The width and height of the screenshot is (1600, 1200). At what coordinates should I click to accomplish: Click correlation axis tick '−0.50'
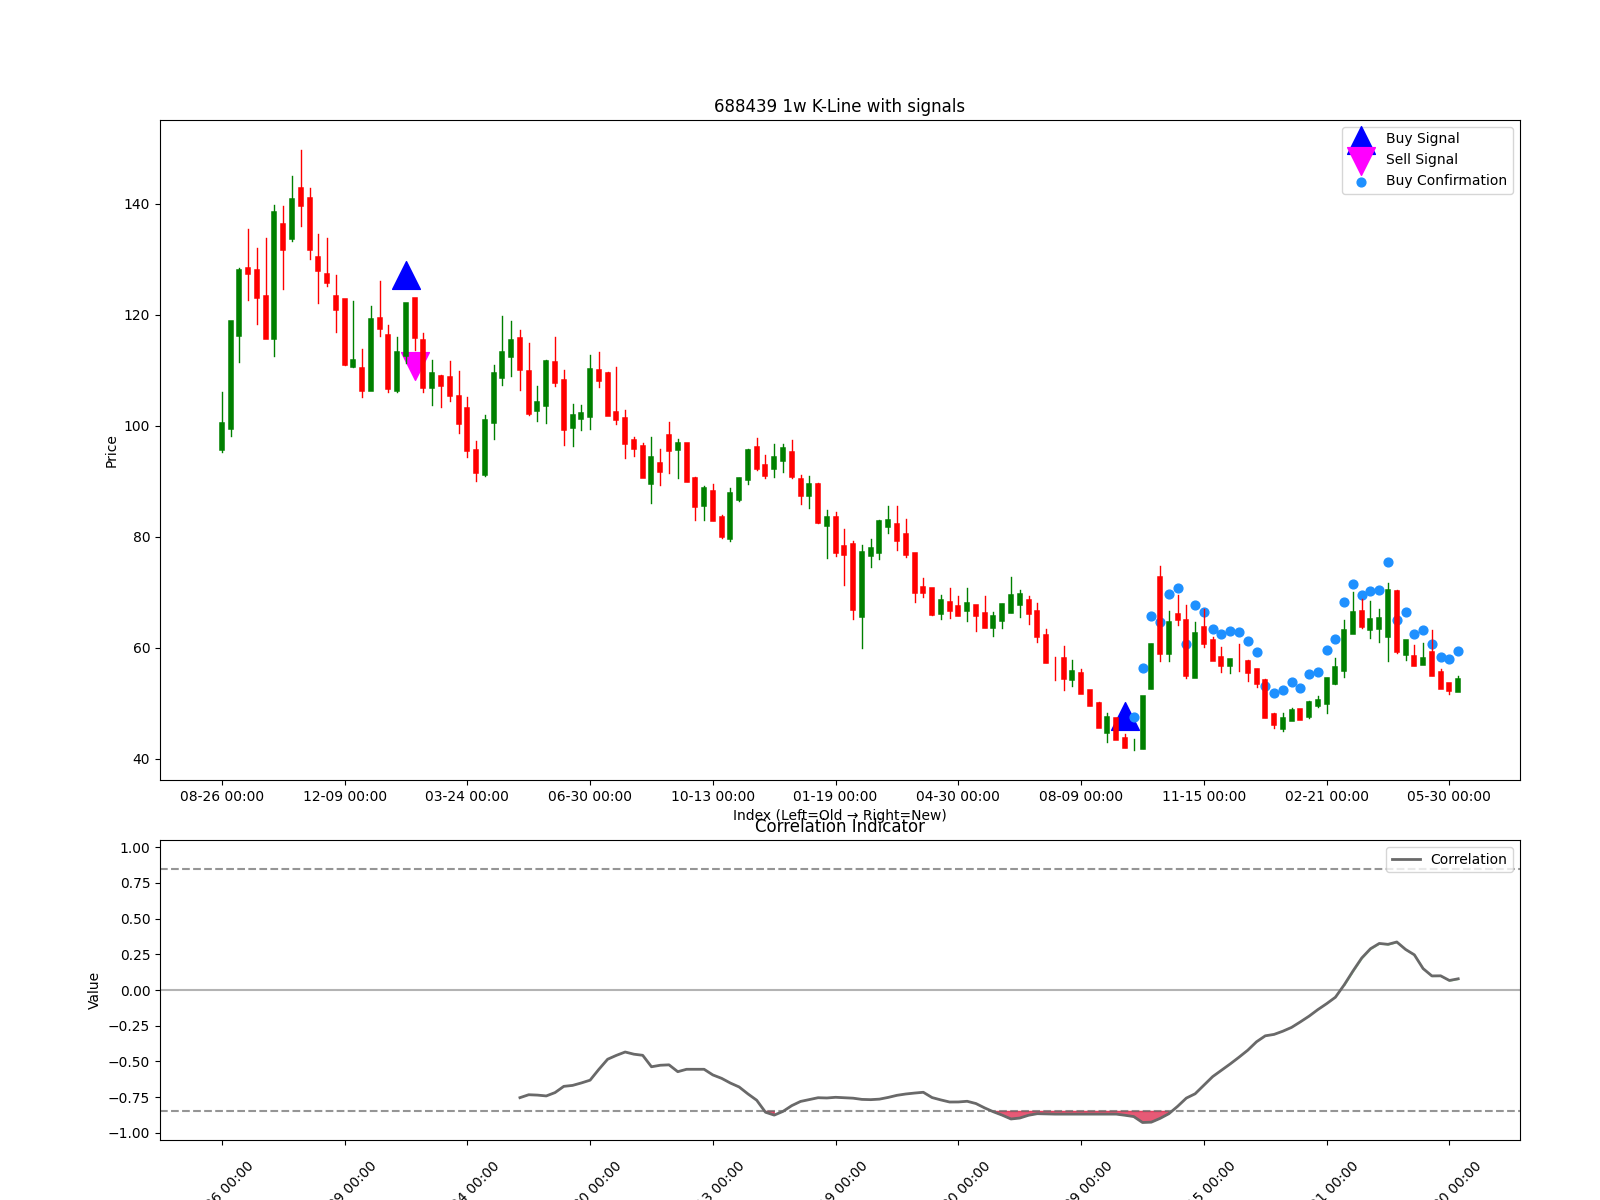coord(130,1062)
